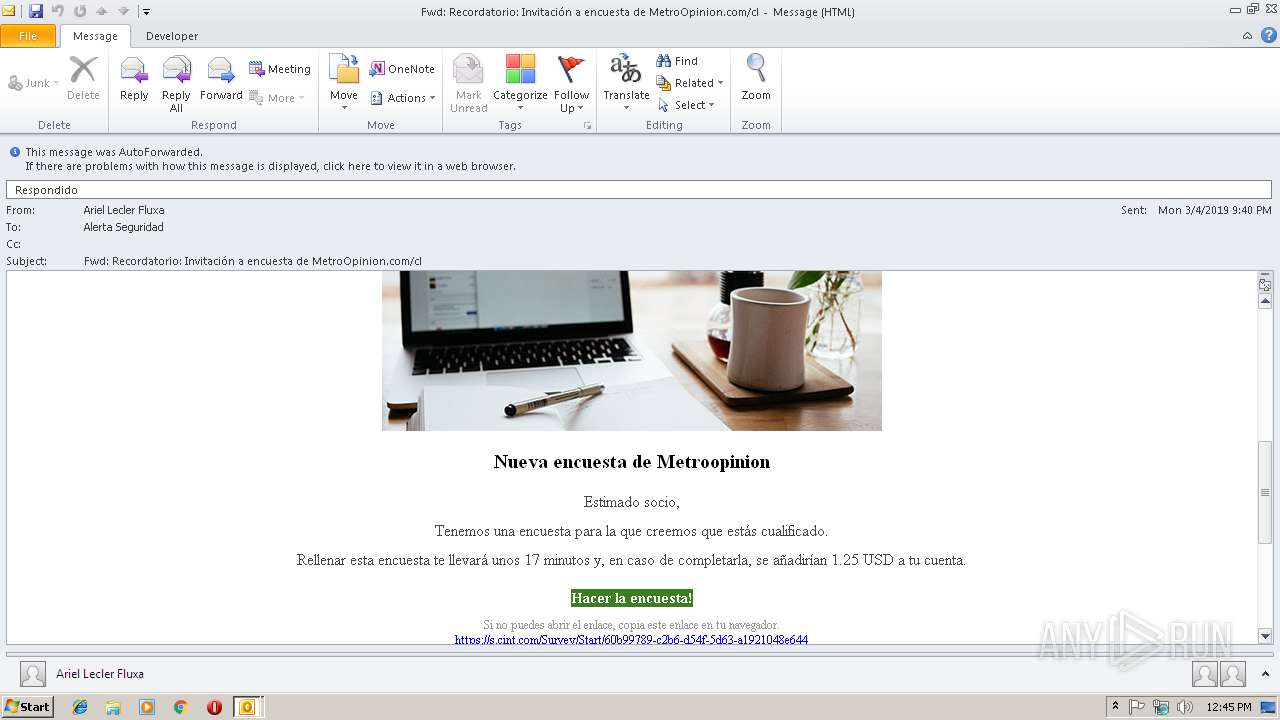Open the Windows Start menu
The height and width of the screenshot is (720, 1280).
pyautogui.click(x=27, y=706)
